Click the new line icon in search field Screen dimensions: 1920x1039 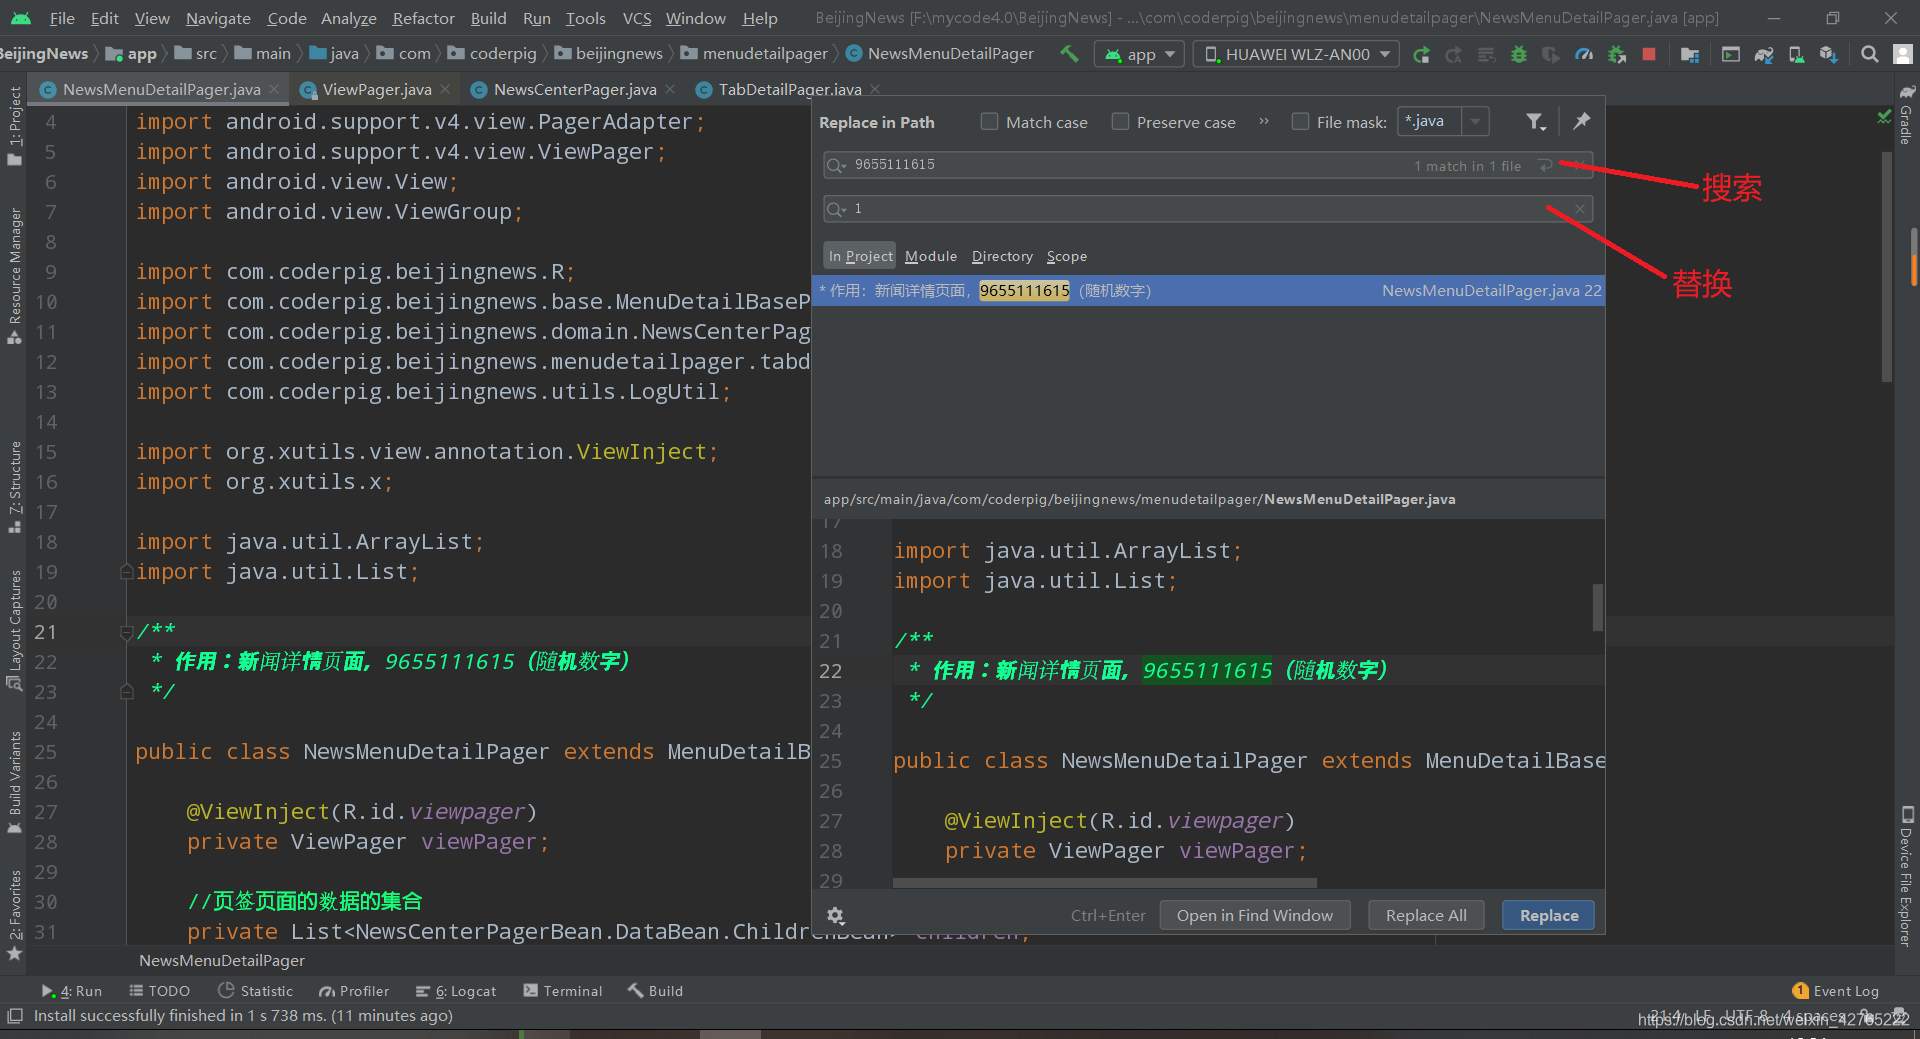coord(1546,165)
